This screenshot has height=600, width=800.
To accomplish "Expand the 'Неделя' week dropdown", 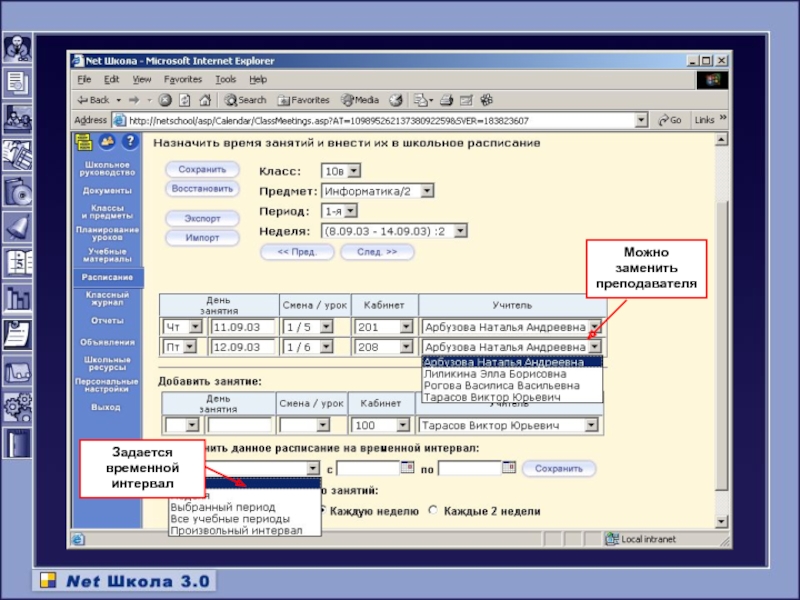I will point(394,230).
